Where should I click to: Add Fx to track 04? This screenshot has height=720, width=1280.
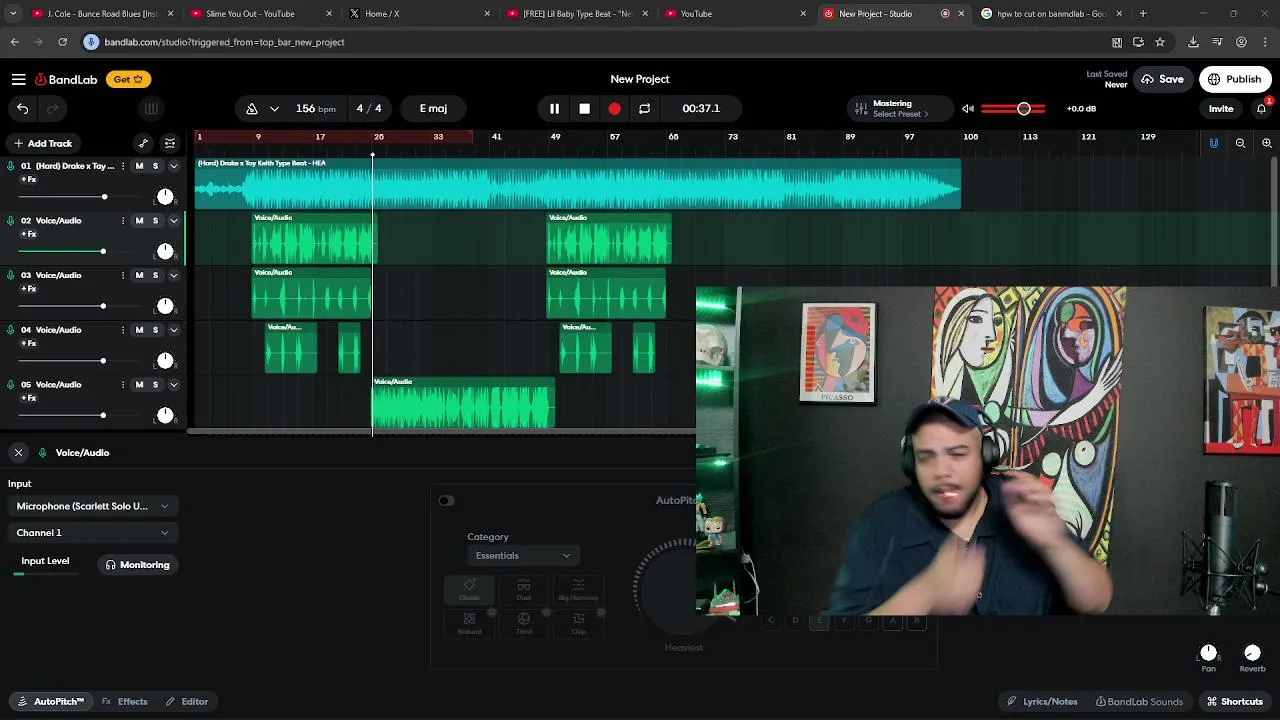(x=29, y=344)
